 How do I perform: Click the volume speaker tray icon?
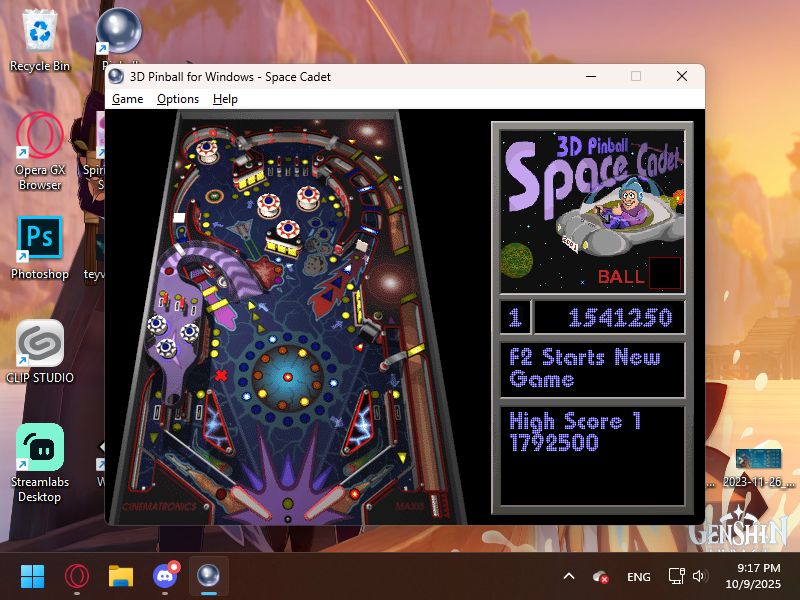tap(699, 577)
